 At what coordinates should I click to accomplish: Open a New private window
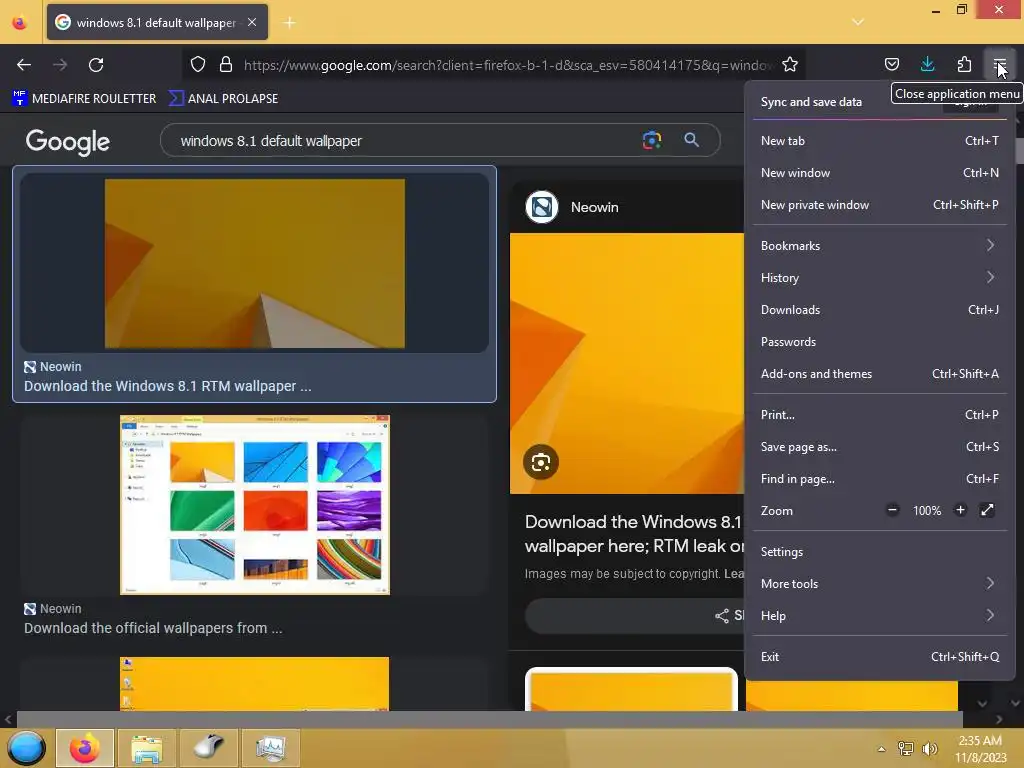(880, 204)
